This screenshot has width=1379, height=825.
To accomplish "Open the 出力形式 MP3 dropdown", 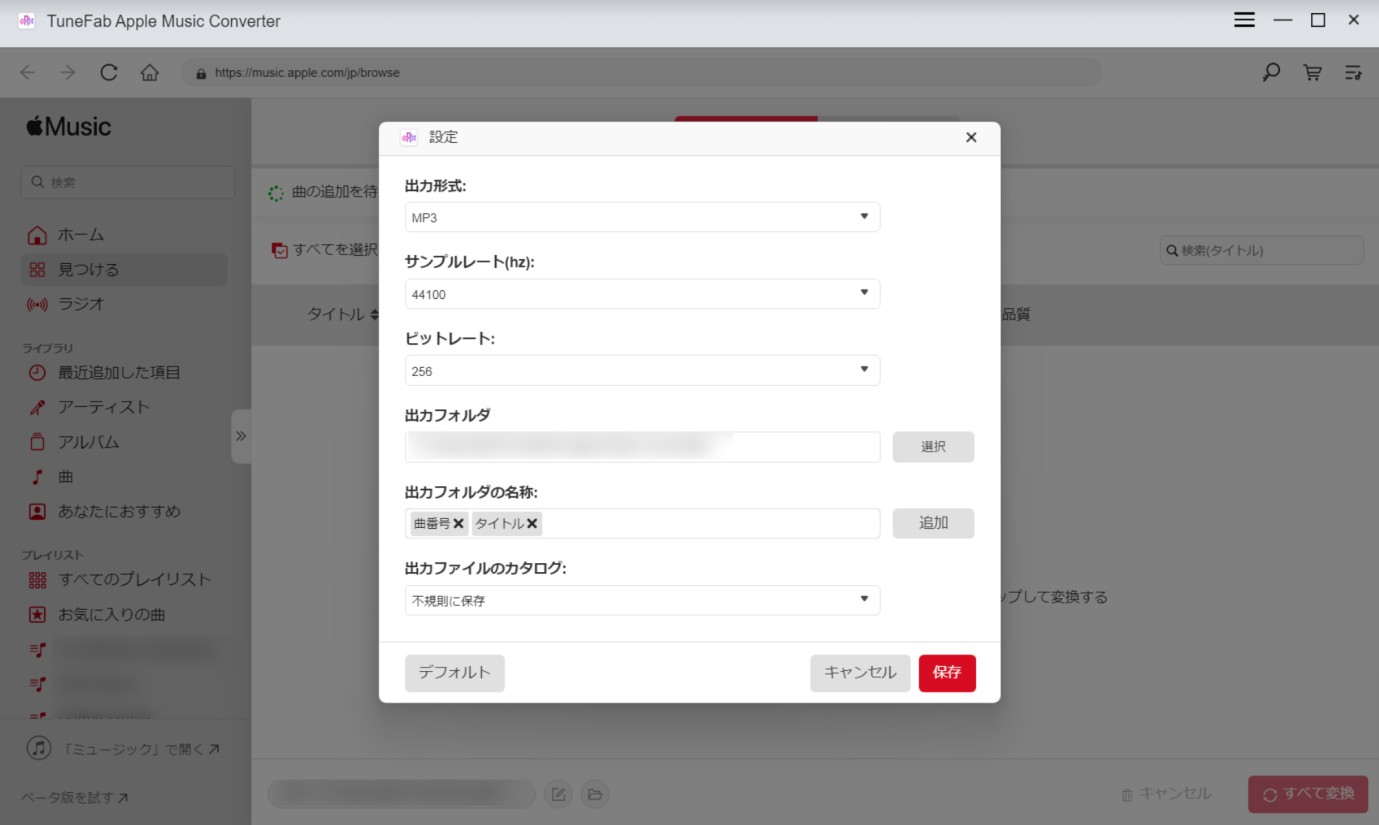I will click(x=642, y=217).
